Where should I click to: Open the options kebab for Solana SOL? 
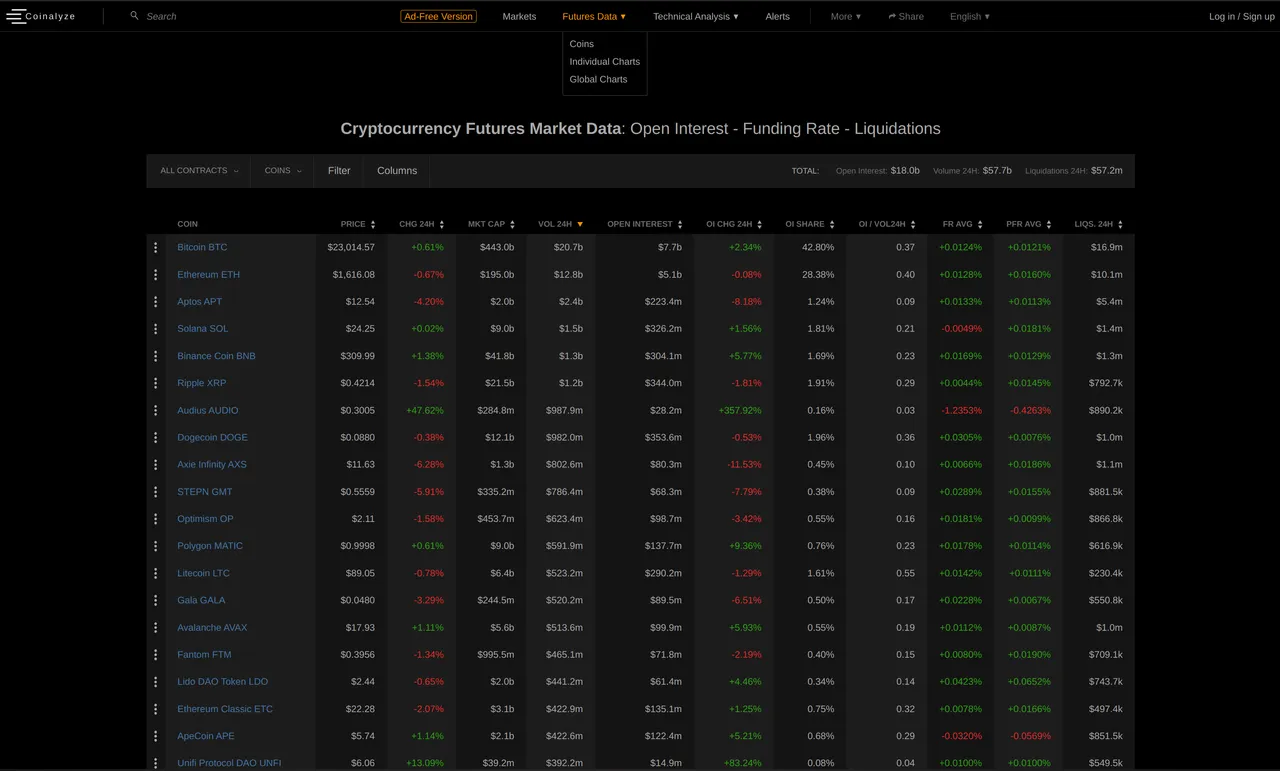[156, 328]
